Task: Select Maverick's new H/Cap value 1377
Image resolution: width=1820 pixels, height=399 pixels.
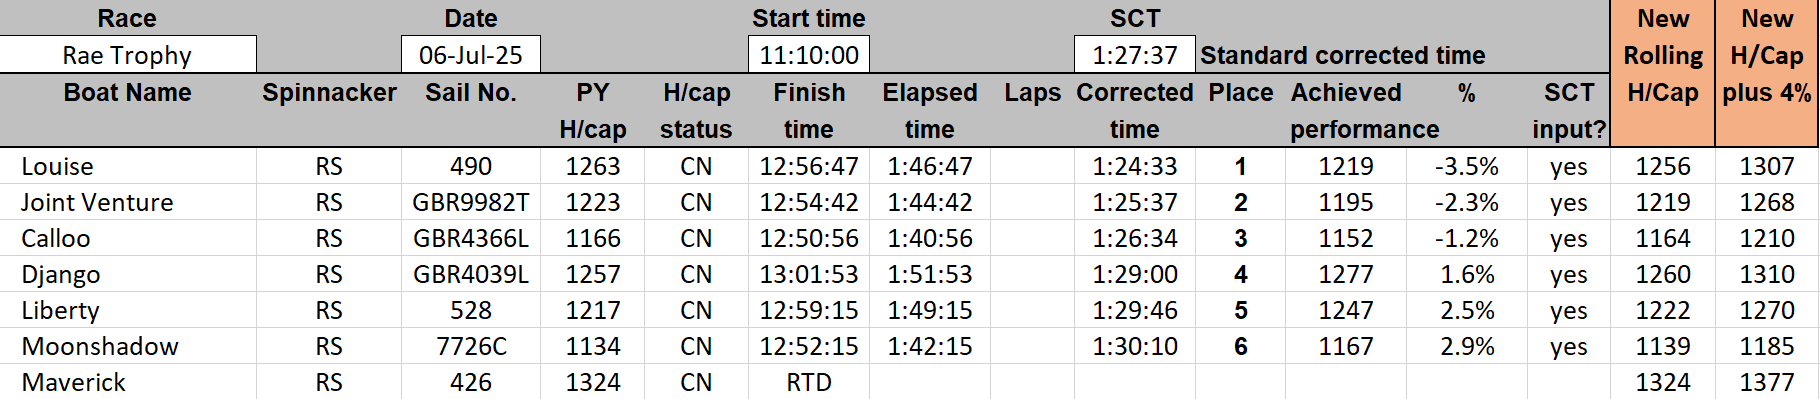Action: [x=1767, y=382]
